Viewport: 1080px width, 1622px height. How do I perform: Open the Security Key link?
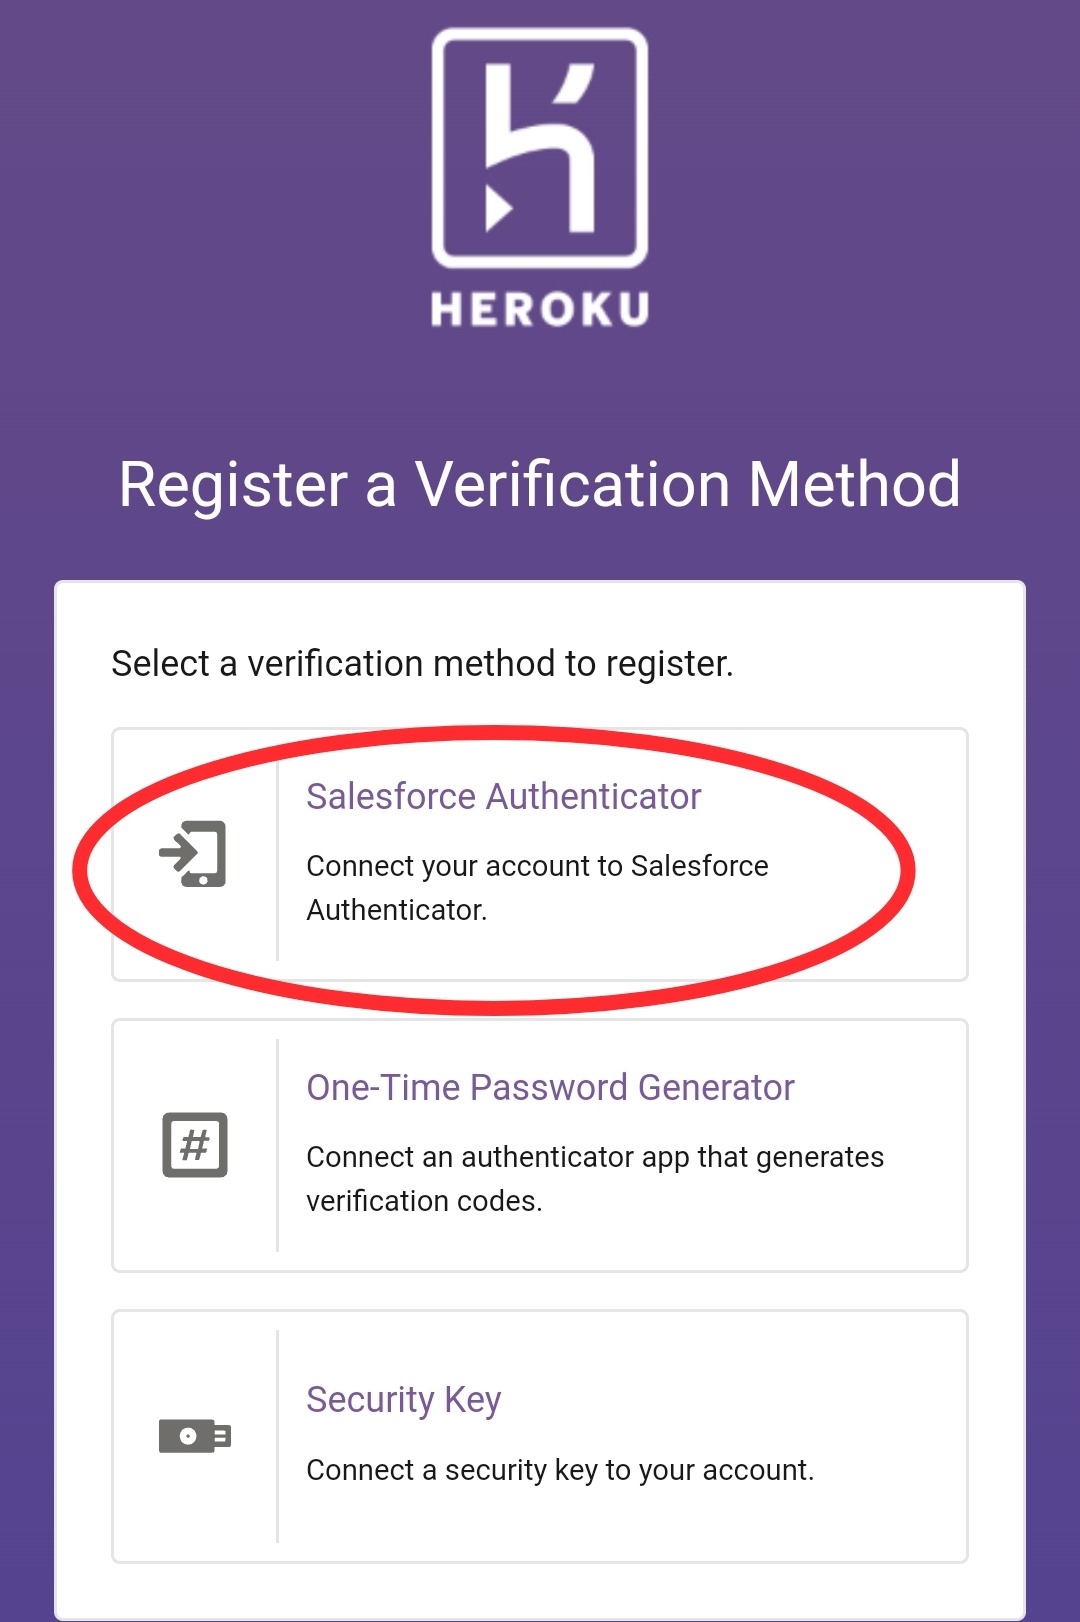click(x=404, y=1399)
